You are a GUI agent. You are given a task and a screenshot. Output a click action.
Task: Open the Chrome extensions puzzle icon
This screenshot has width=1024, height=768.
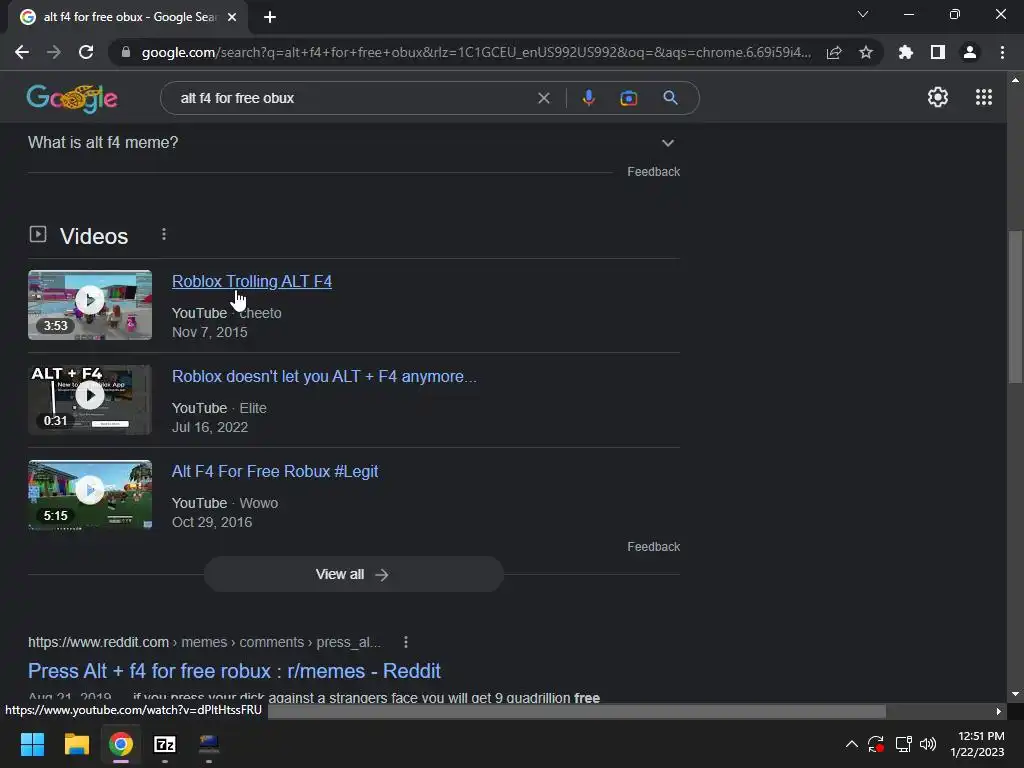906,52
